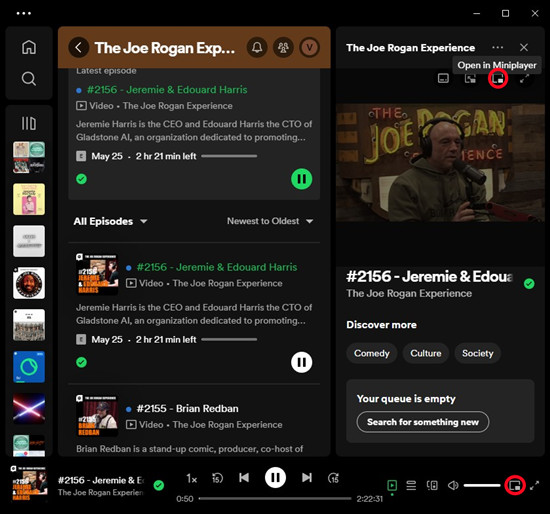Open the white-gray cover library item
550x514 pixels.
pyautogui.click(x=29, y=241)
